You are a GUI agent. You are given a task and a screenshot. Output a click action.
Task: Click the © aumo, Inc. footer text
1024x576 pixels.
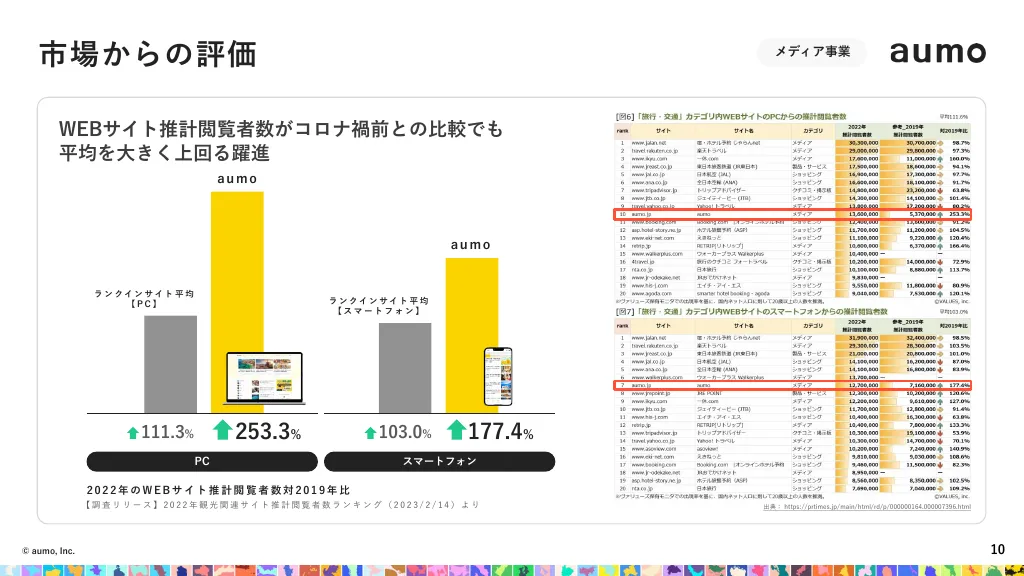[48, 551]
